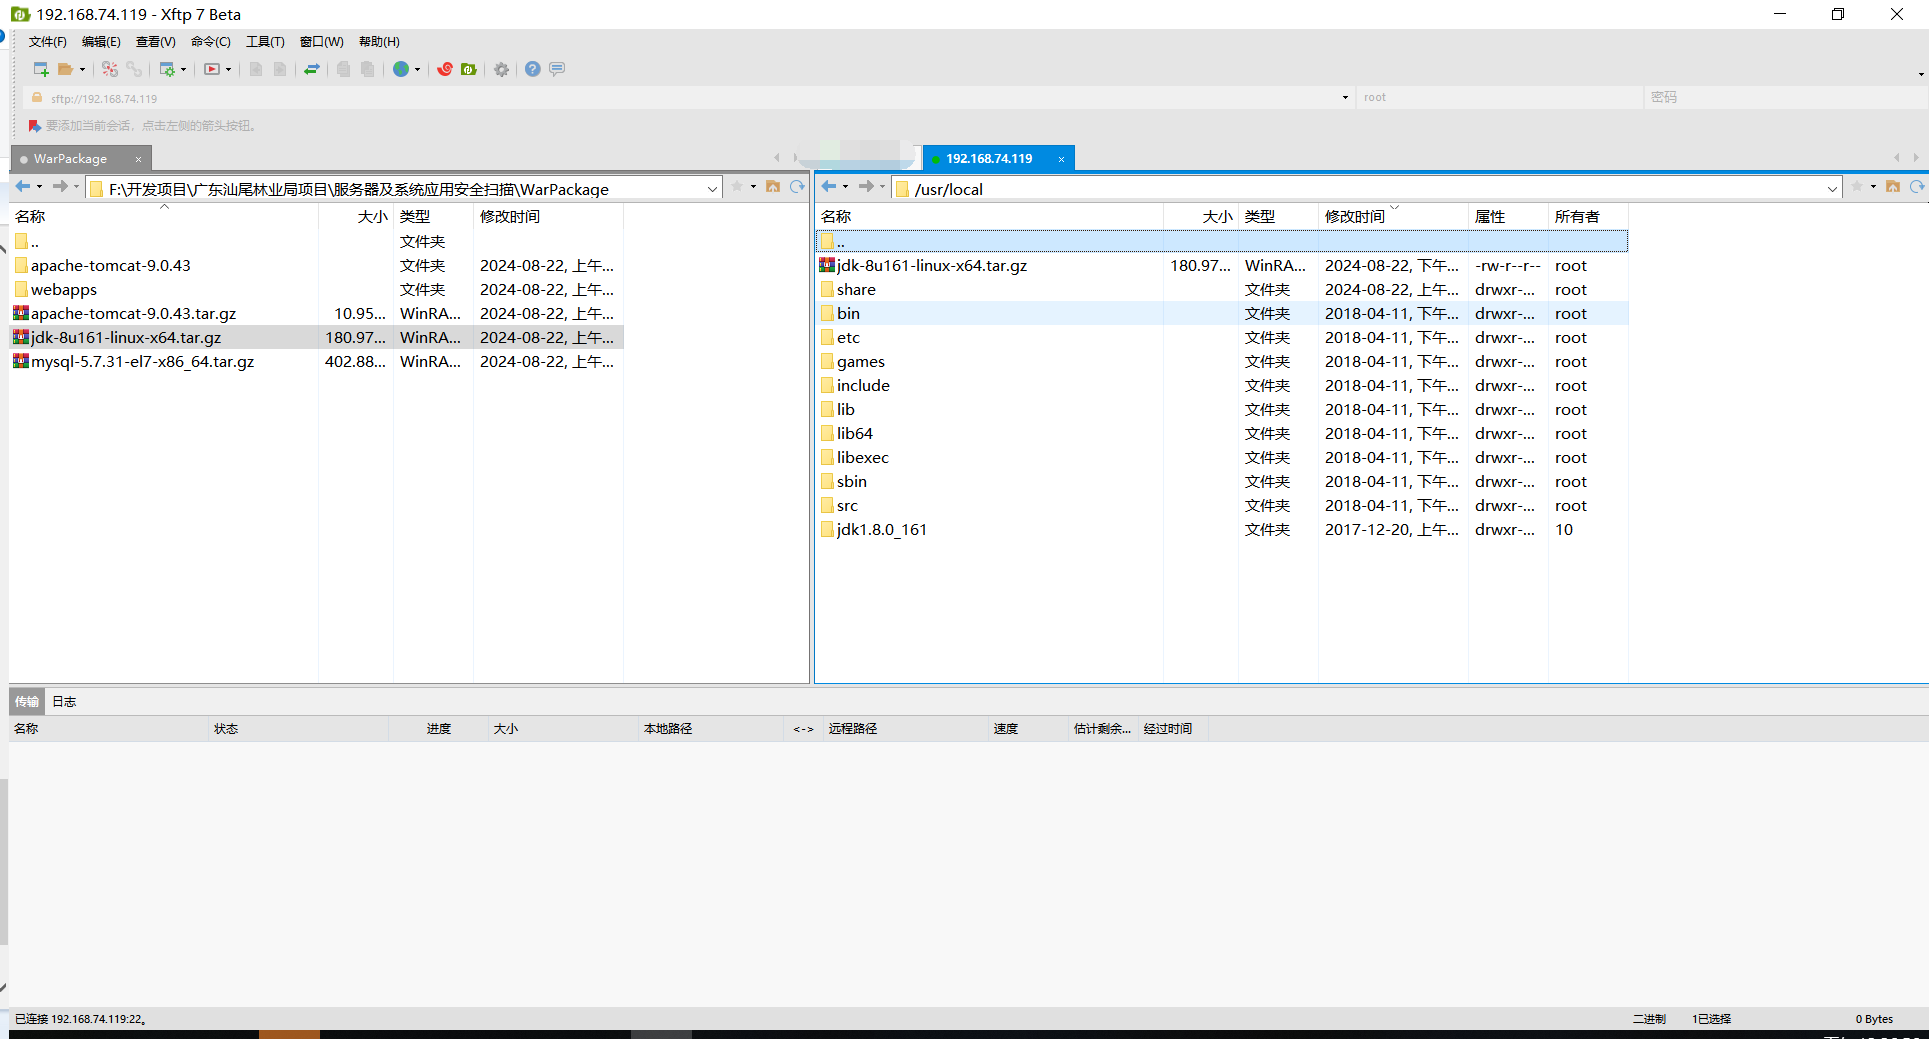Viewport: 1929px width, 1039px height.
Task: Switch to the WarPackage local tab
Action: click(70, 159)
